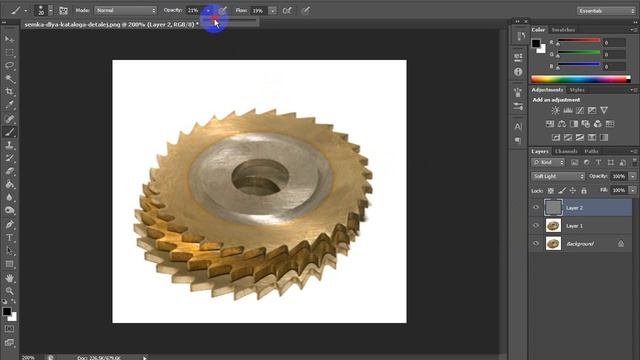Switch to the Paths tab
The height and width of the screenshot is (360, 640).
pos(591,151)
